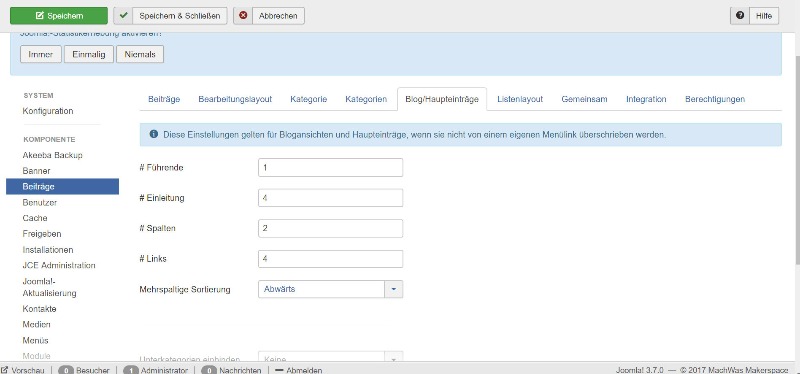Click the # Einleitung input field

click(331, 198)
